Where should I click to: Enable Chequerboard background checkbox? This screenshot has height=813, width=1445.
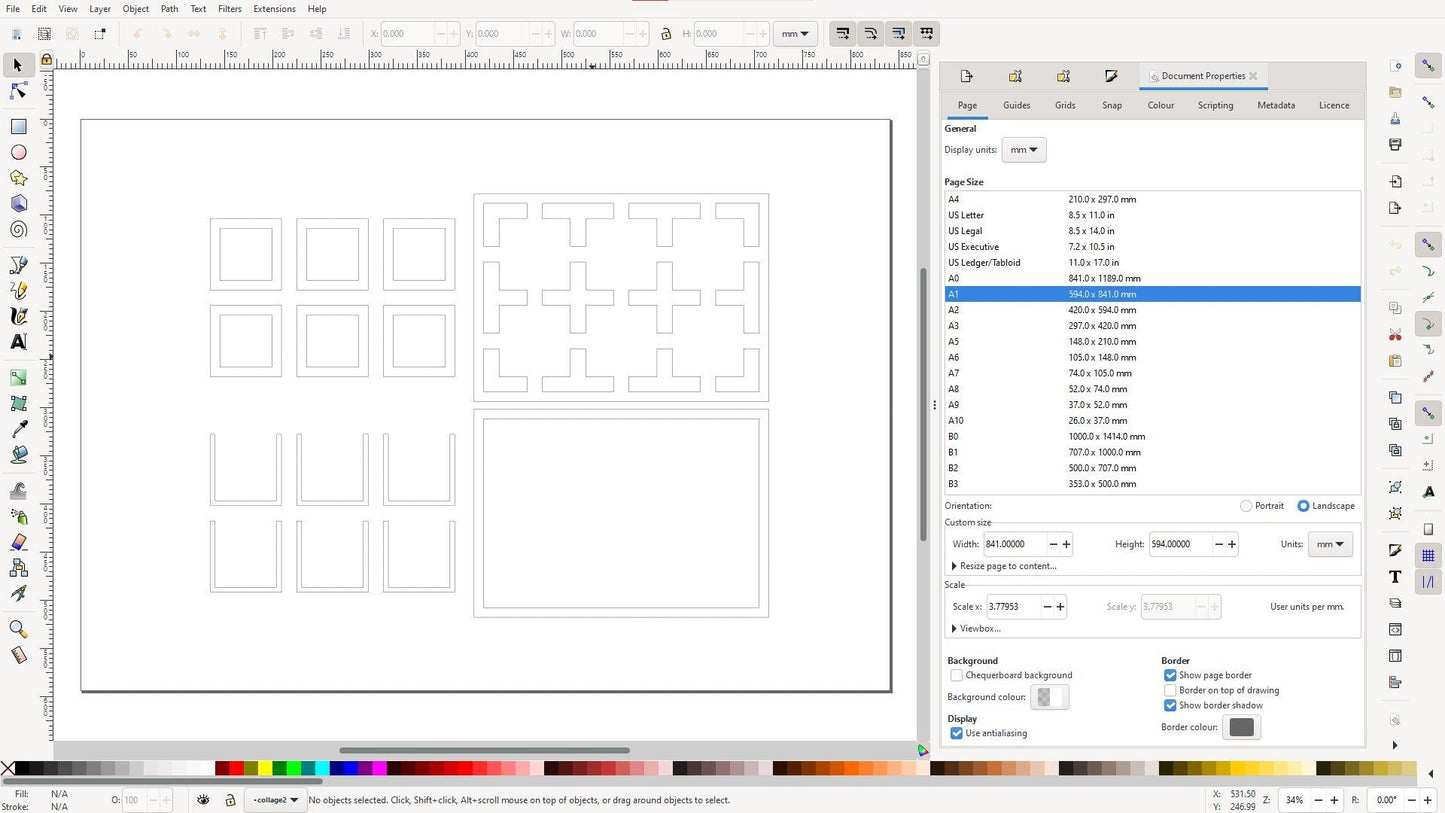click(x=957, y=676)
